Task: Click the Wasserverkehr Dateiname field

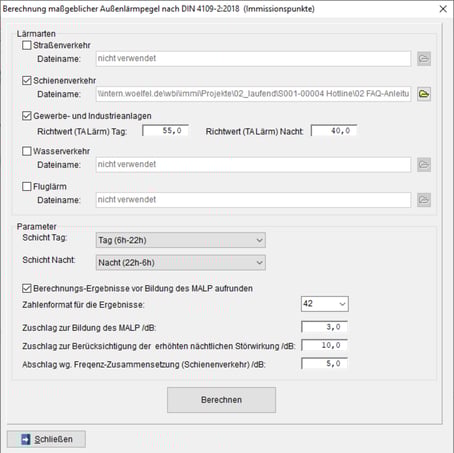Action: (x=253, y=165)
